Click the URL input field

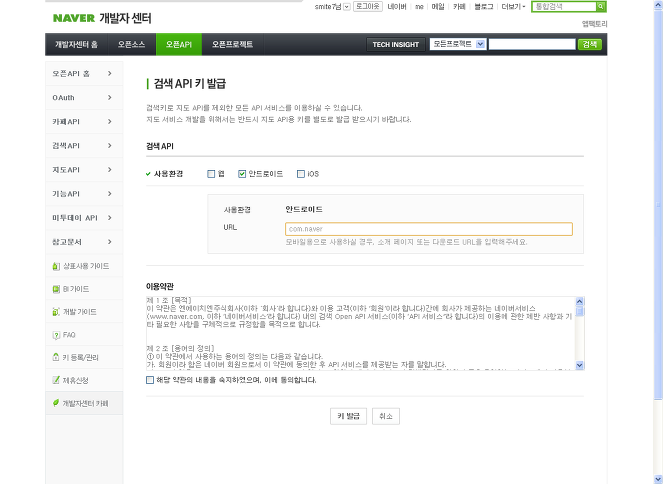click(x=429, y=229)
